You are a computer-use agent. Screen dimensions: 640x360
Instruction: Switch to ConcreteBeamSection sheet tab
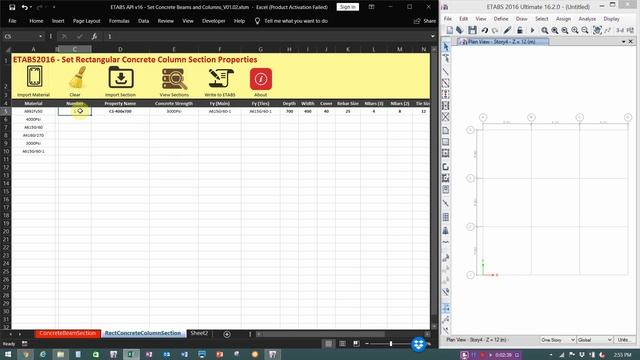68,333
